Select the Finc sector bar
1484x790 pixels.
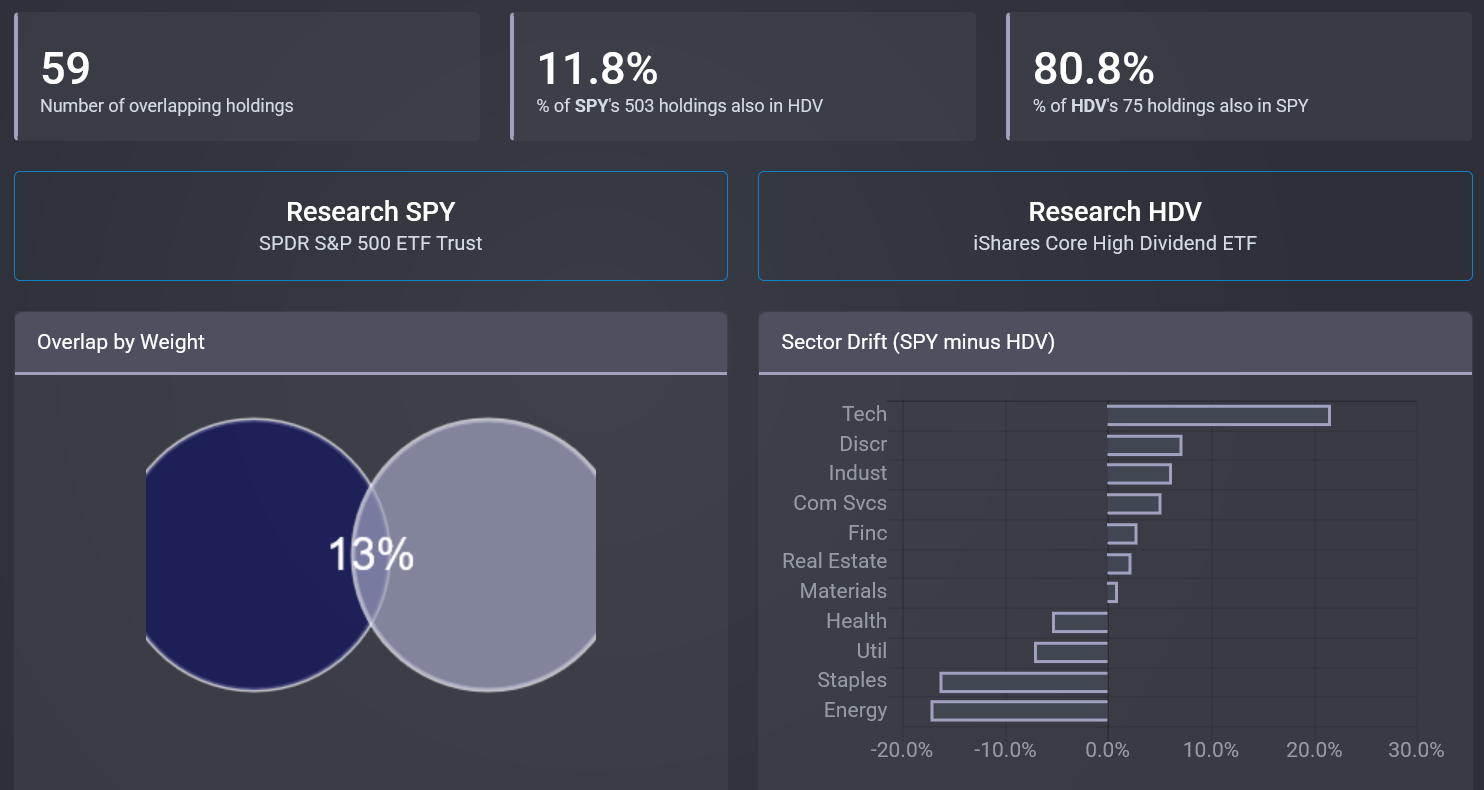(x=1122, y=534)
